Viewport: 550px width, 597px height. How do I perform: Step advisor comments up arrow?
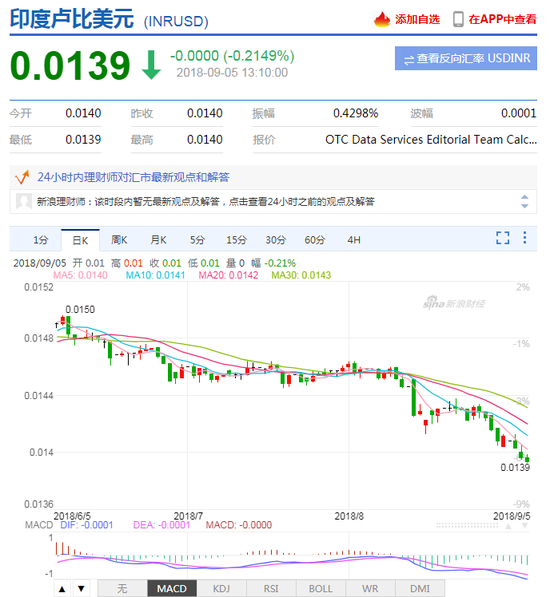(524, 197)
